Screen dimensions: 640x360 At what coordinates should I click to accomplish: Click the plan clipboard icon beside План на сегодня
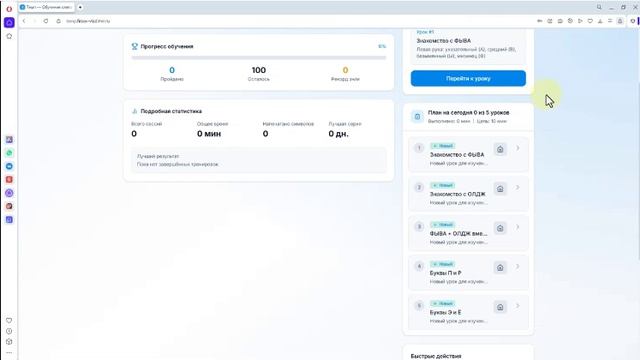pos(417,117)
